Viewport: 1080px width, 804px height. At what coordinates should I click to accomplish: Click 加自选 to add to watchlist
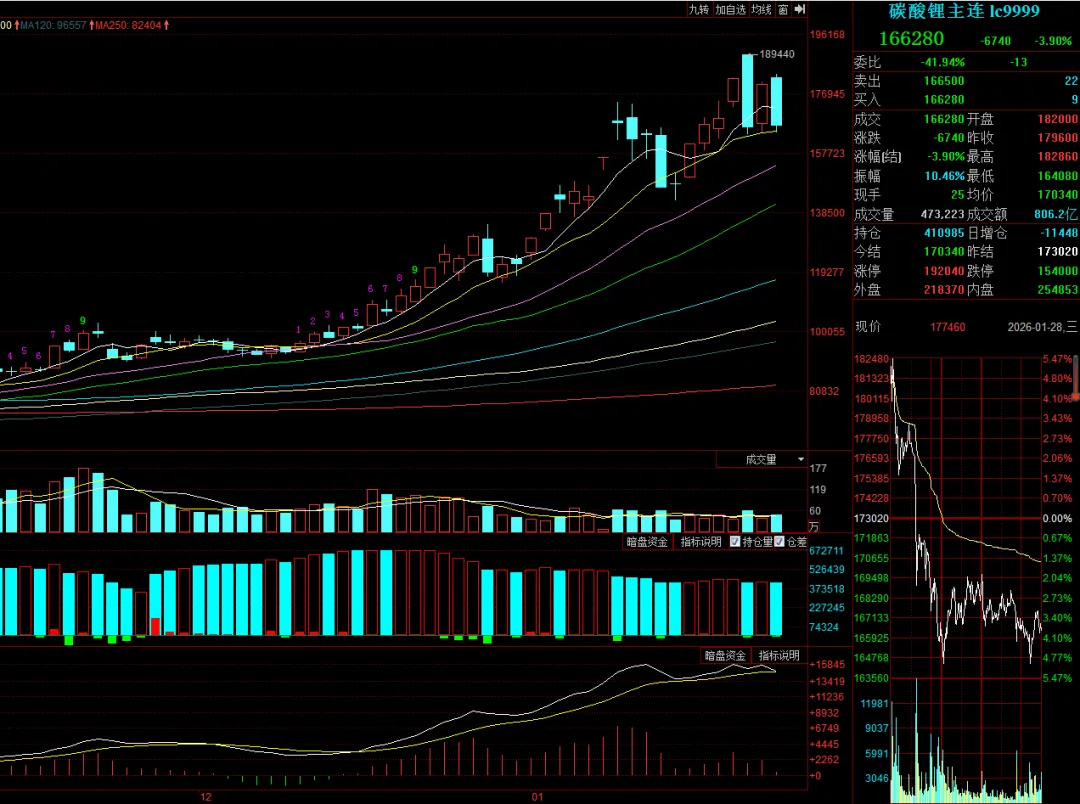click(x=730, y=10)
